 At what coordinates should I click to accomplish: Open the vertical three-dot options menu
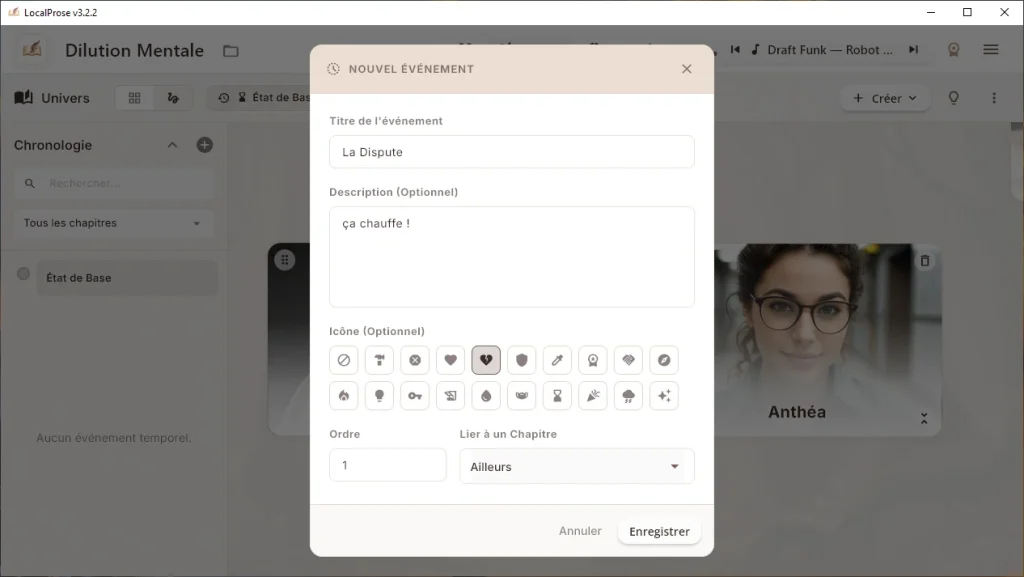click(x=994, y=98)
